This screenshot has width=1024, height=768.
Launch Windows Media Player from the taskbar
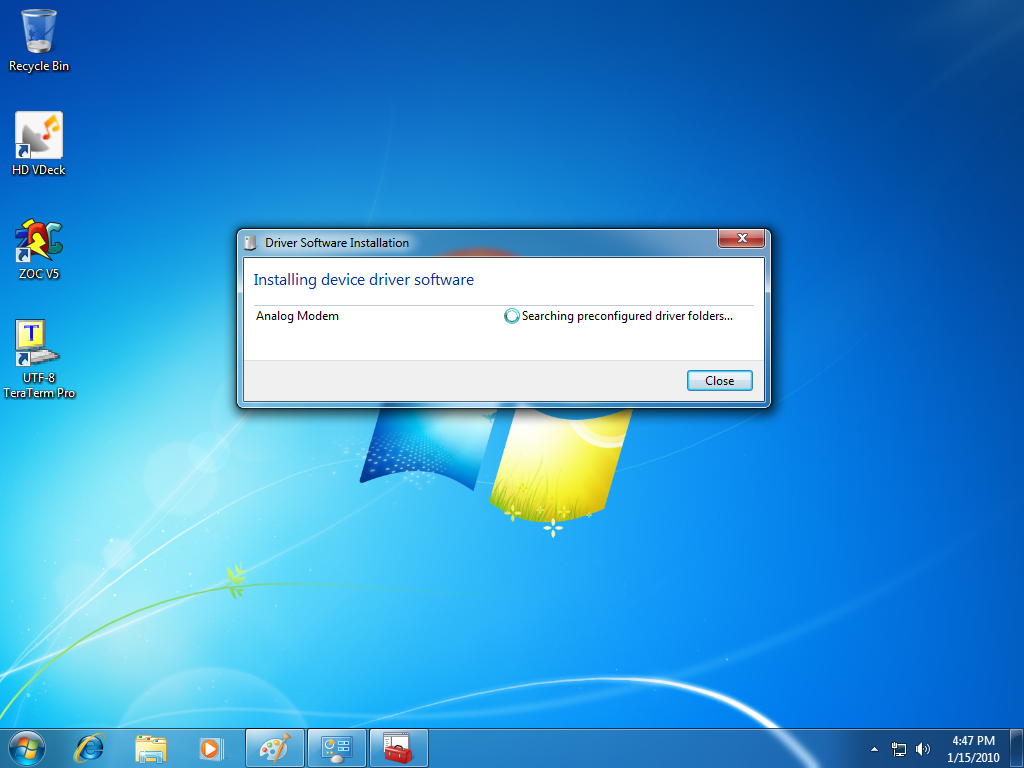click(210, 747)
